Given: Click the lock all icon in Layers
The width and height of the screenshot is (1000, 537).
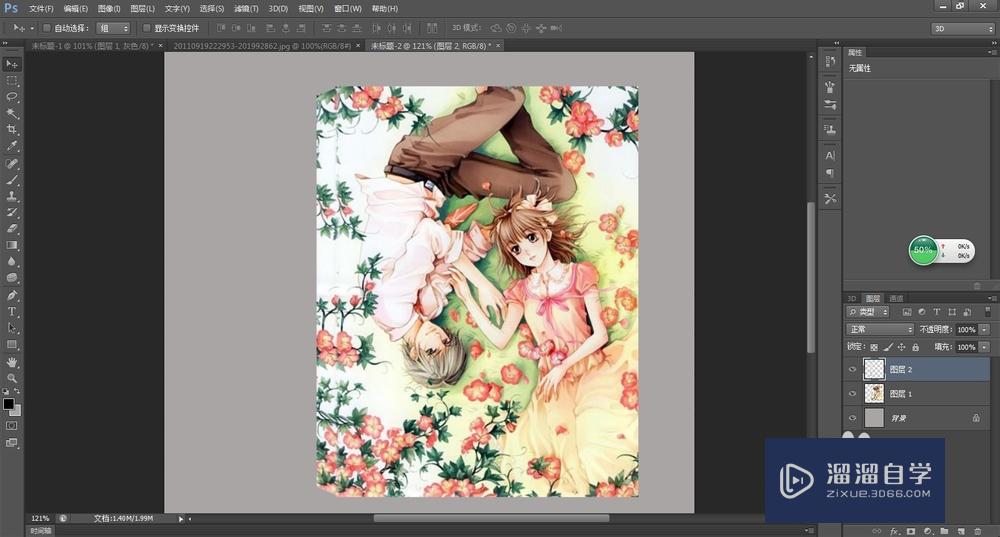Looking at the screenshot, I should [x=917, y=347].
